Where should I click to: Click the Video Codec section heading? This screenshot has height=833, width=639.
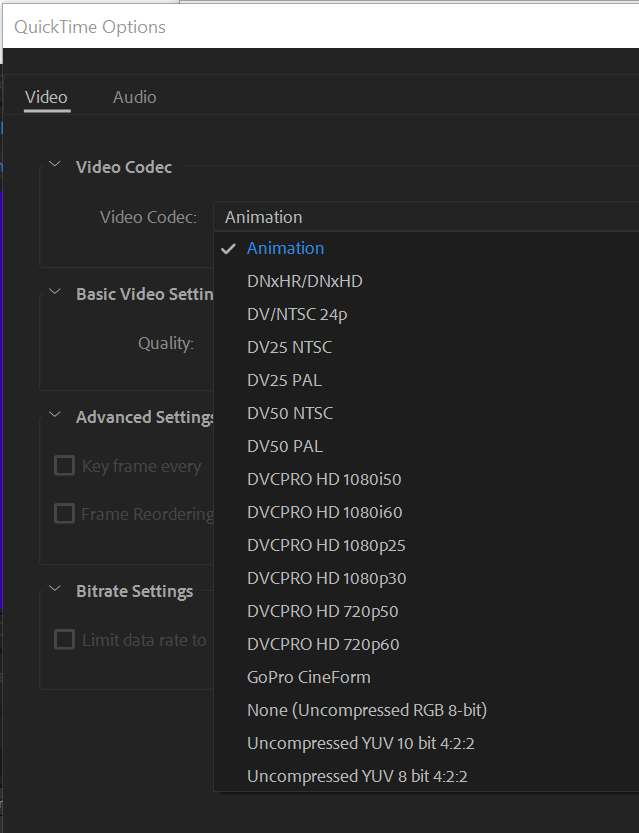pos(124,167)
